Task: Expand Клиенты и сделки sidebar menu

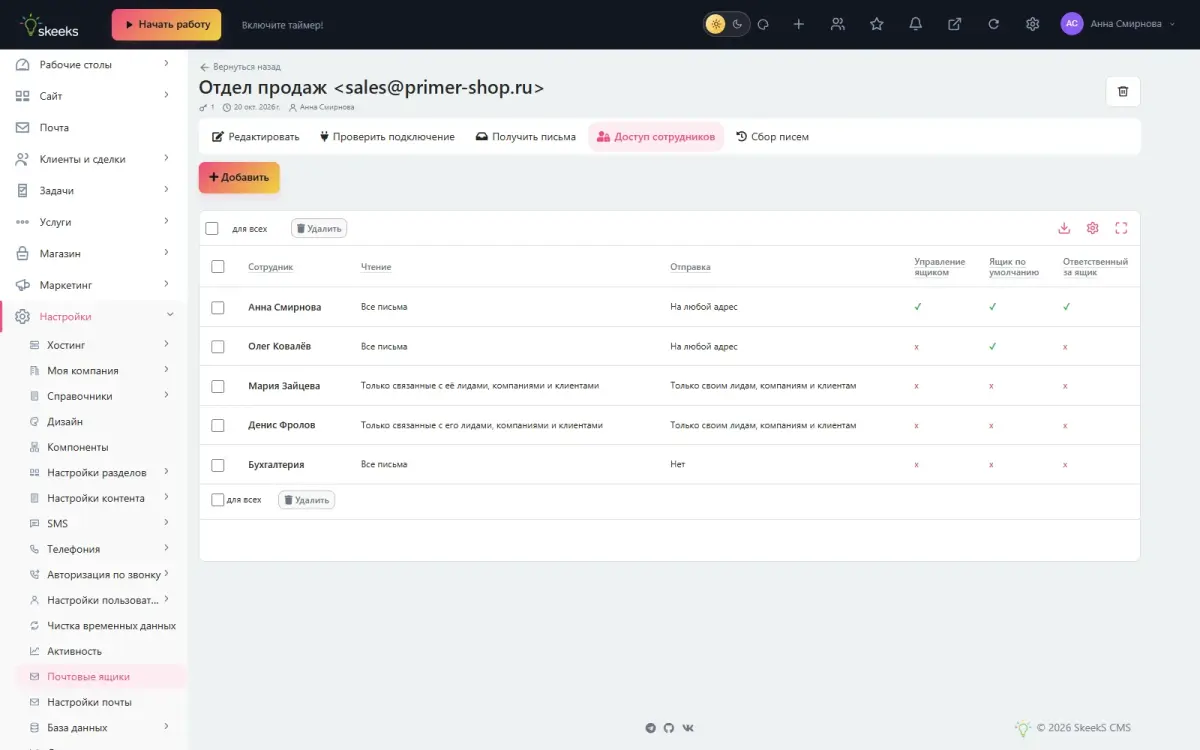Action: [x=93, y=159]
